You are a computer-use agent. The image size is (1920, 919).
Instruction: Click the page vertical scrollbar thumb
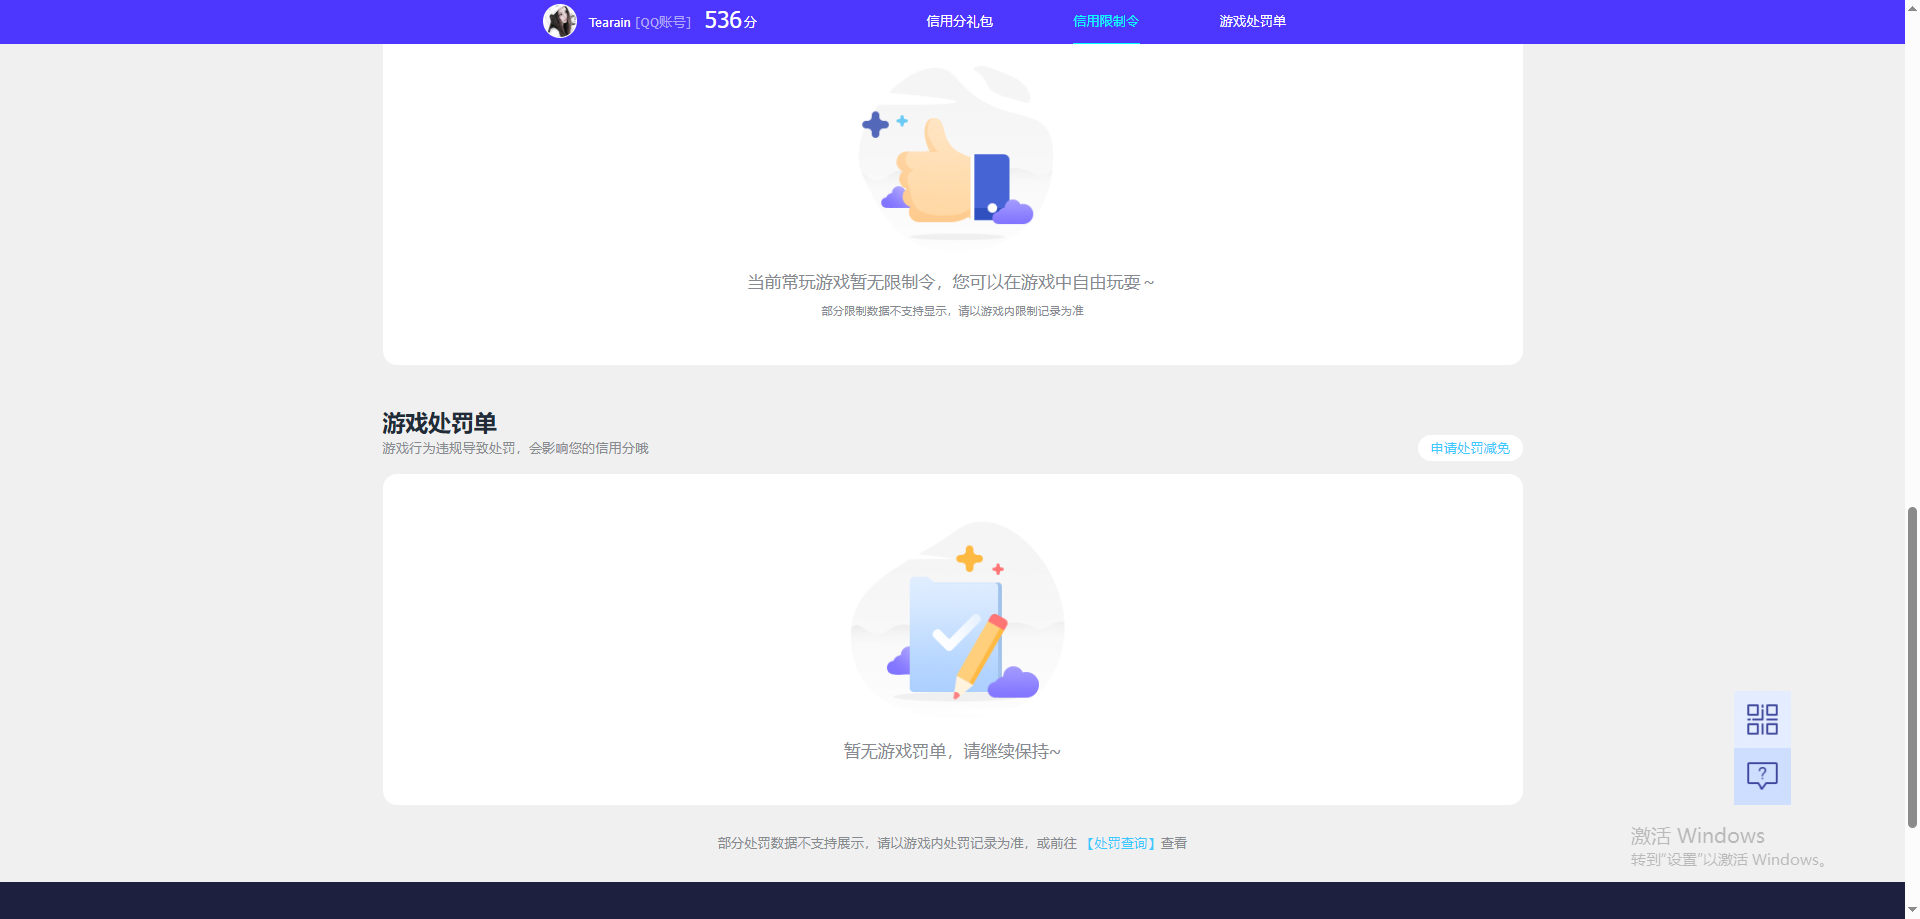pyautogui.click(x=1912, y=667)
